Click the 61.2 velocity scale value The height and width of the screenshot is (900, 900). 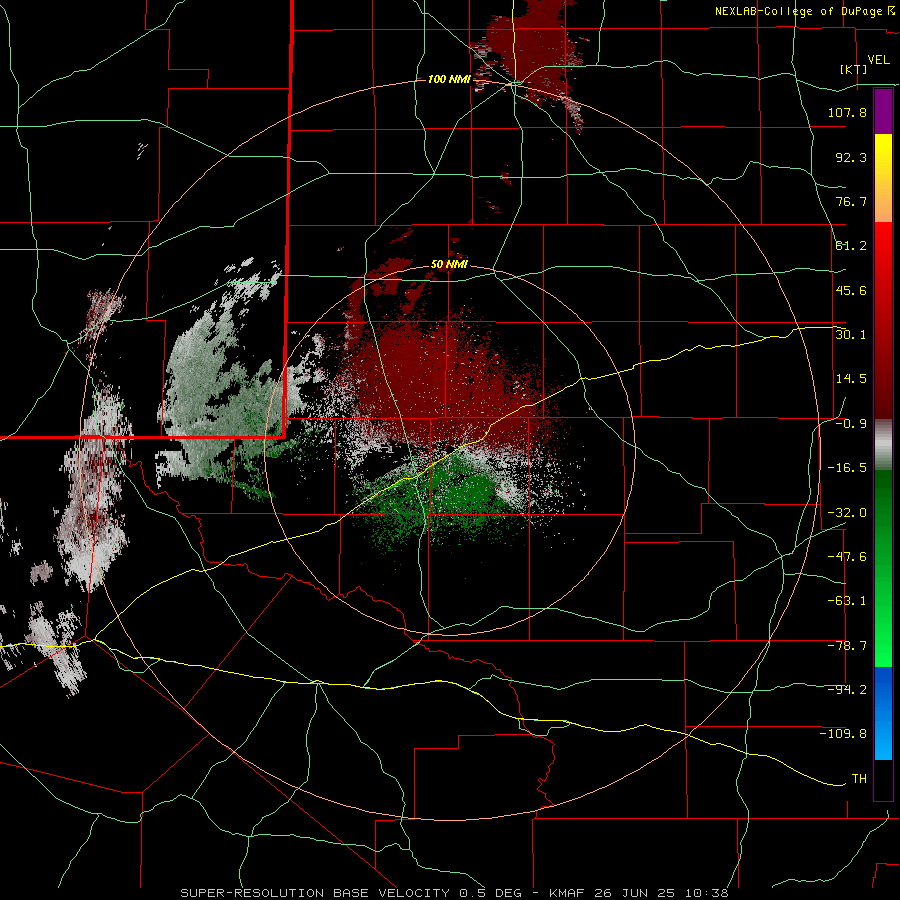tap(851, 246)
